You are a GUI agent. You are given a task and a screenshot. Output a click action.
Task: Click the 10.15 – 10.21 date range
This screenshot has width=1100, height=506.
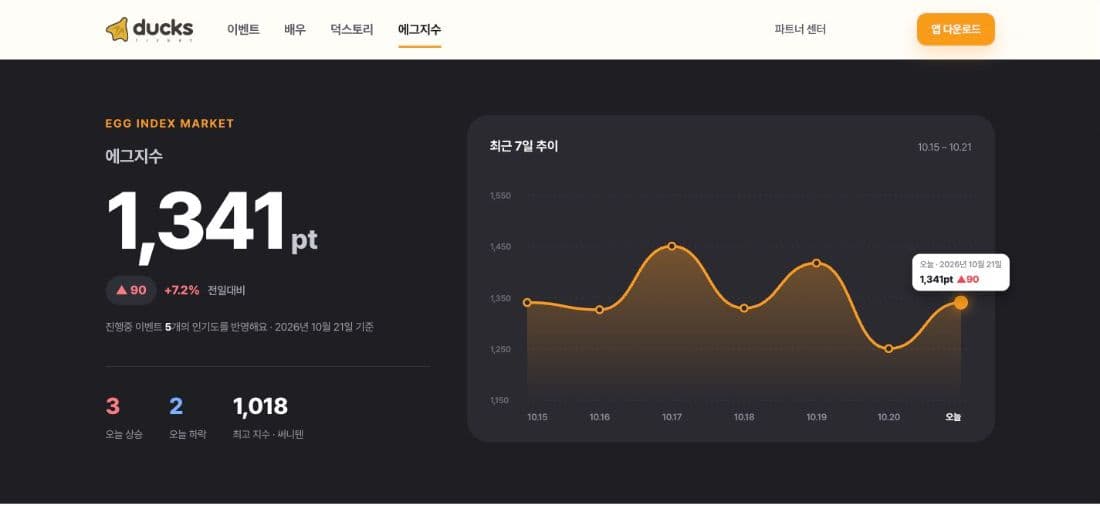[944, 147]
